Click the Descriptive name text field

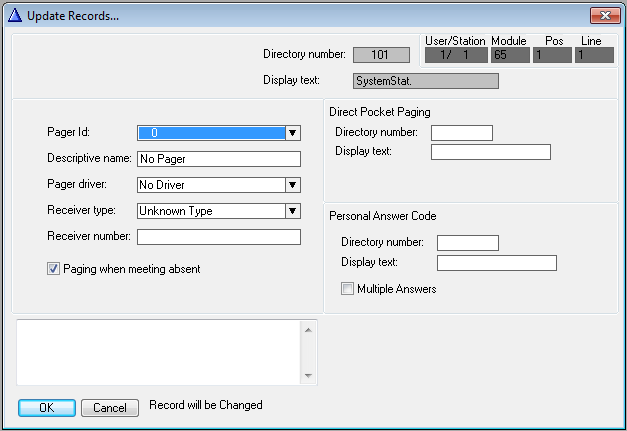(x=218, y=159)
